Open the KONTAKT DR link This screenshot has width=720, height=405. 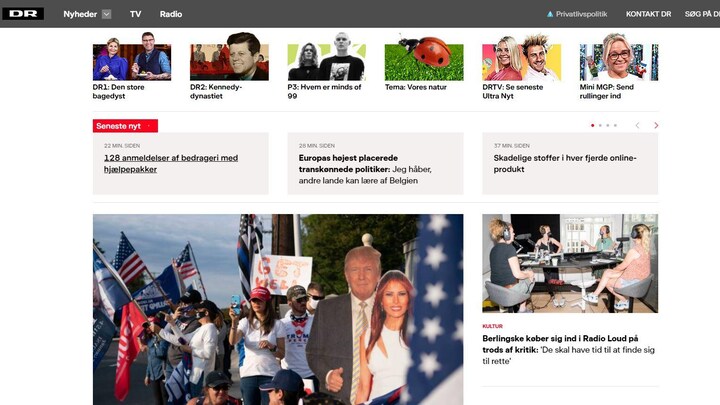(648, 14)
